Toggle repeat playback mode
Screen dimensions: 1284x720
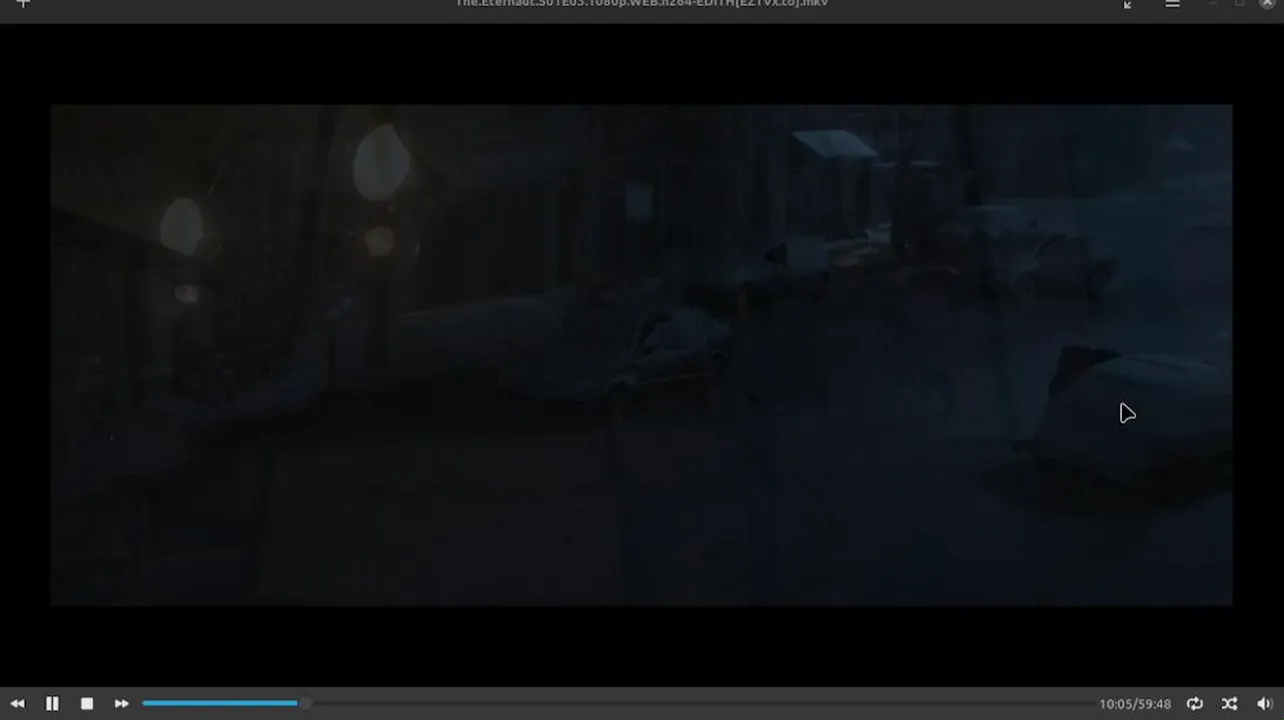coord(1195,704)
